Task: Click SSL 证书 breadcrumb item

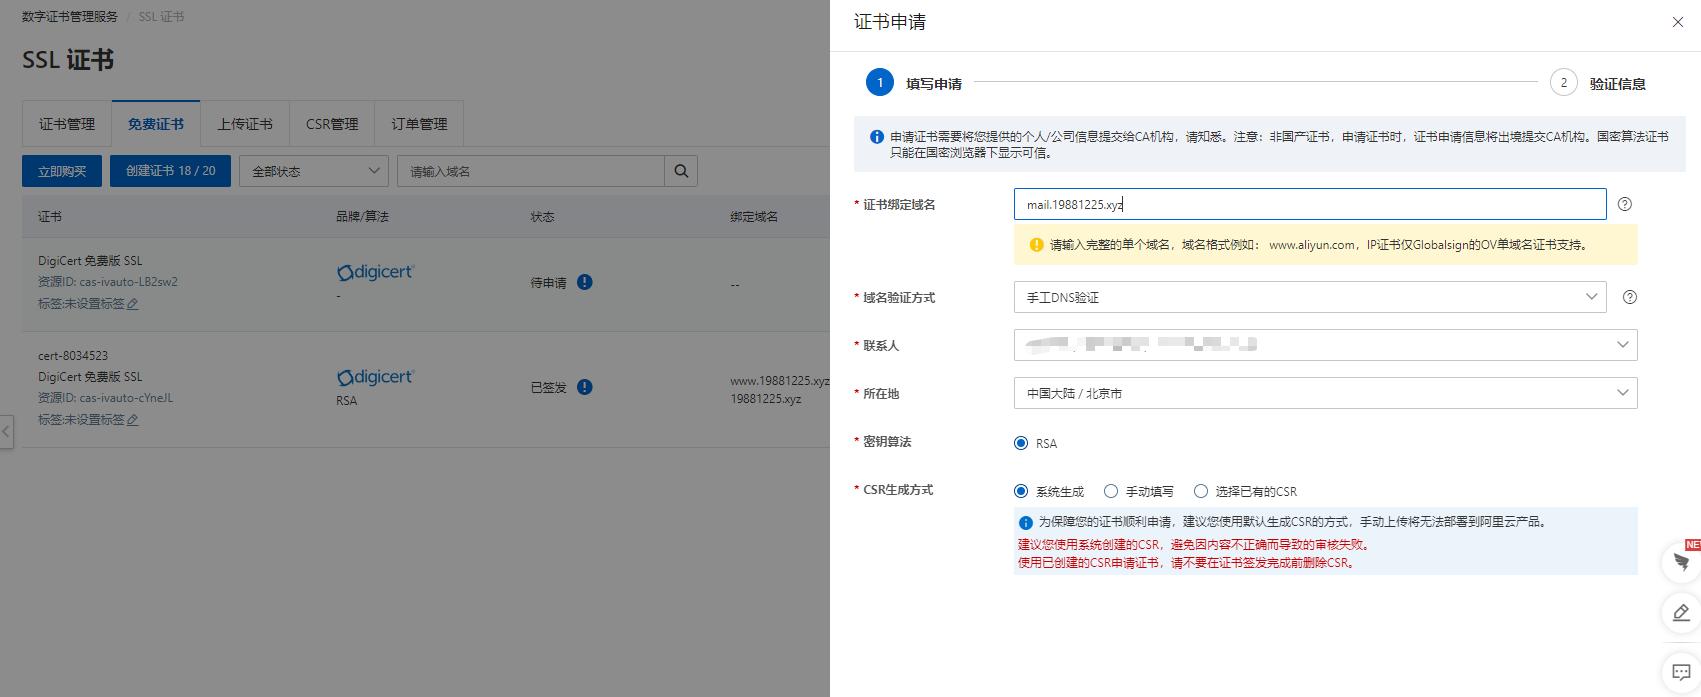Action: tap(161, 17)
